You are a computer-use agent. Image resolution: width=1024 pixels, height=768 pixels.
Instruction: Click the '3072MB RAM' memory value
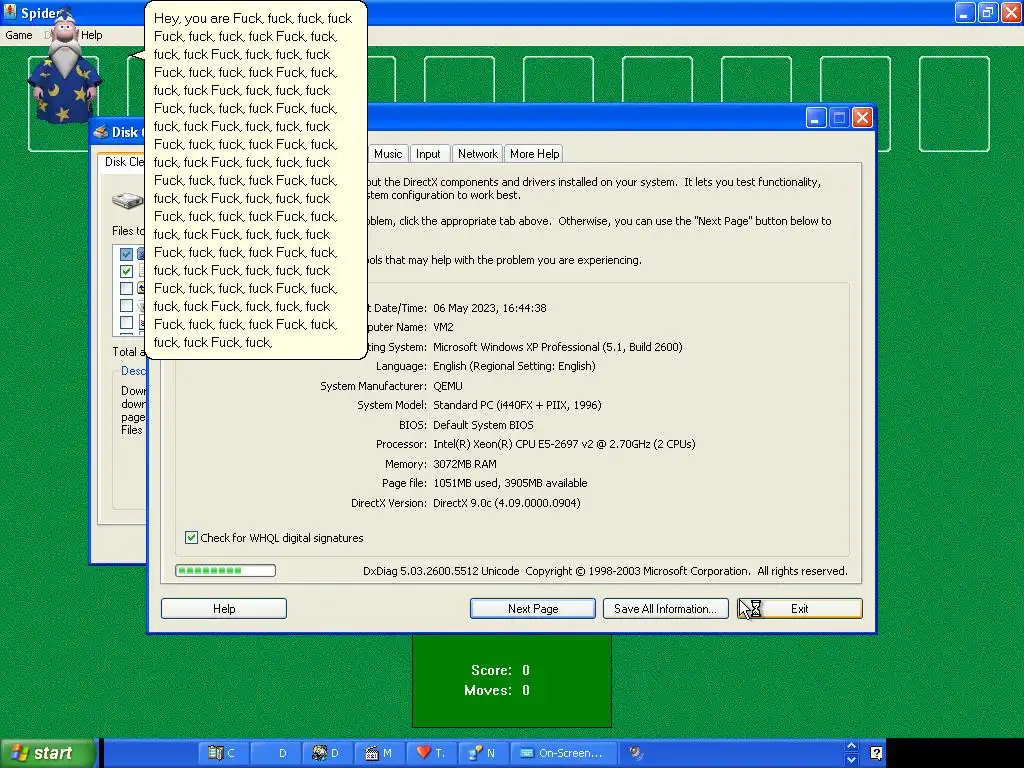pos(465,464)
